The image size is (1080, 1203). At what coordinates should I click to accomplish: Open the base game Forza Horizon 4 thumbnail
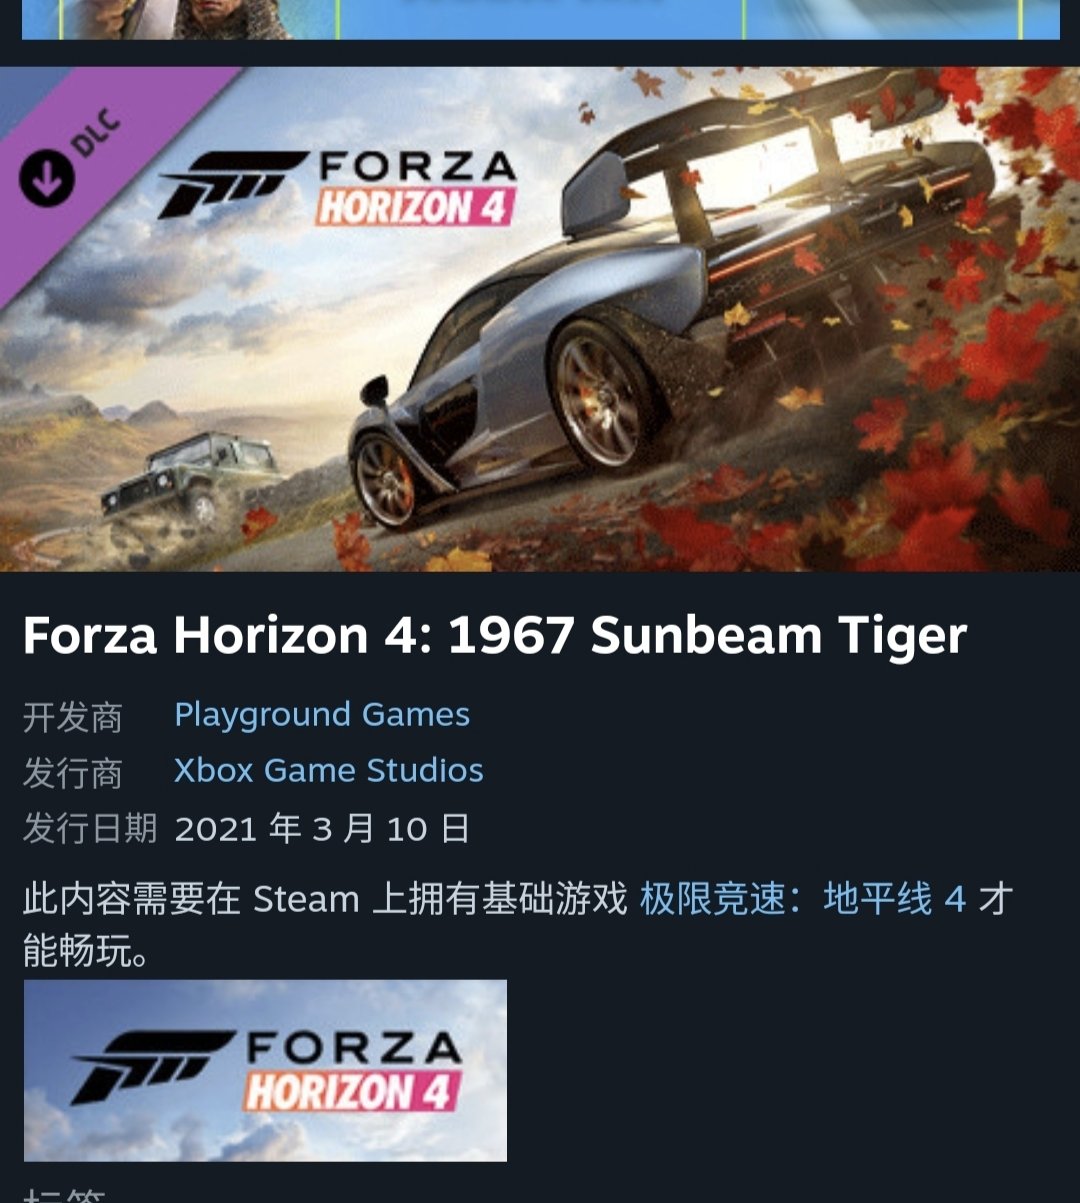coord(265,1071)
